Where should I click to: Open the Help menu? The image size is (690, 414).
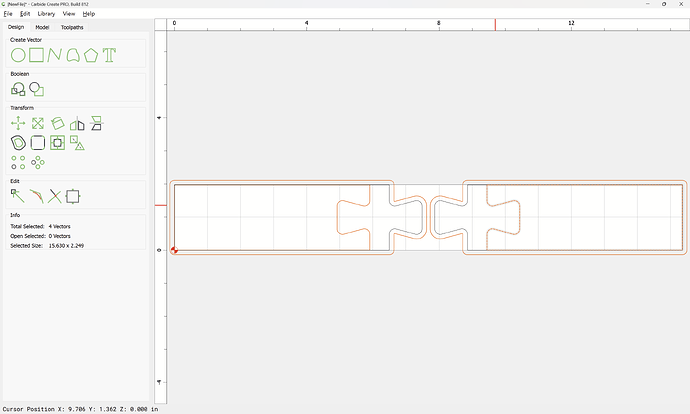[89, 14]
